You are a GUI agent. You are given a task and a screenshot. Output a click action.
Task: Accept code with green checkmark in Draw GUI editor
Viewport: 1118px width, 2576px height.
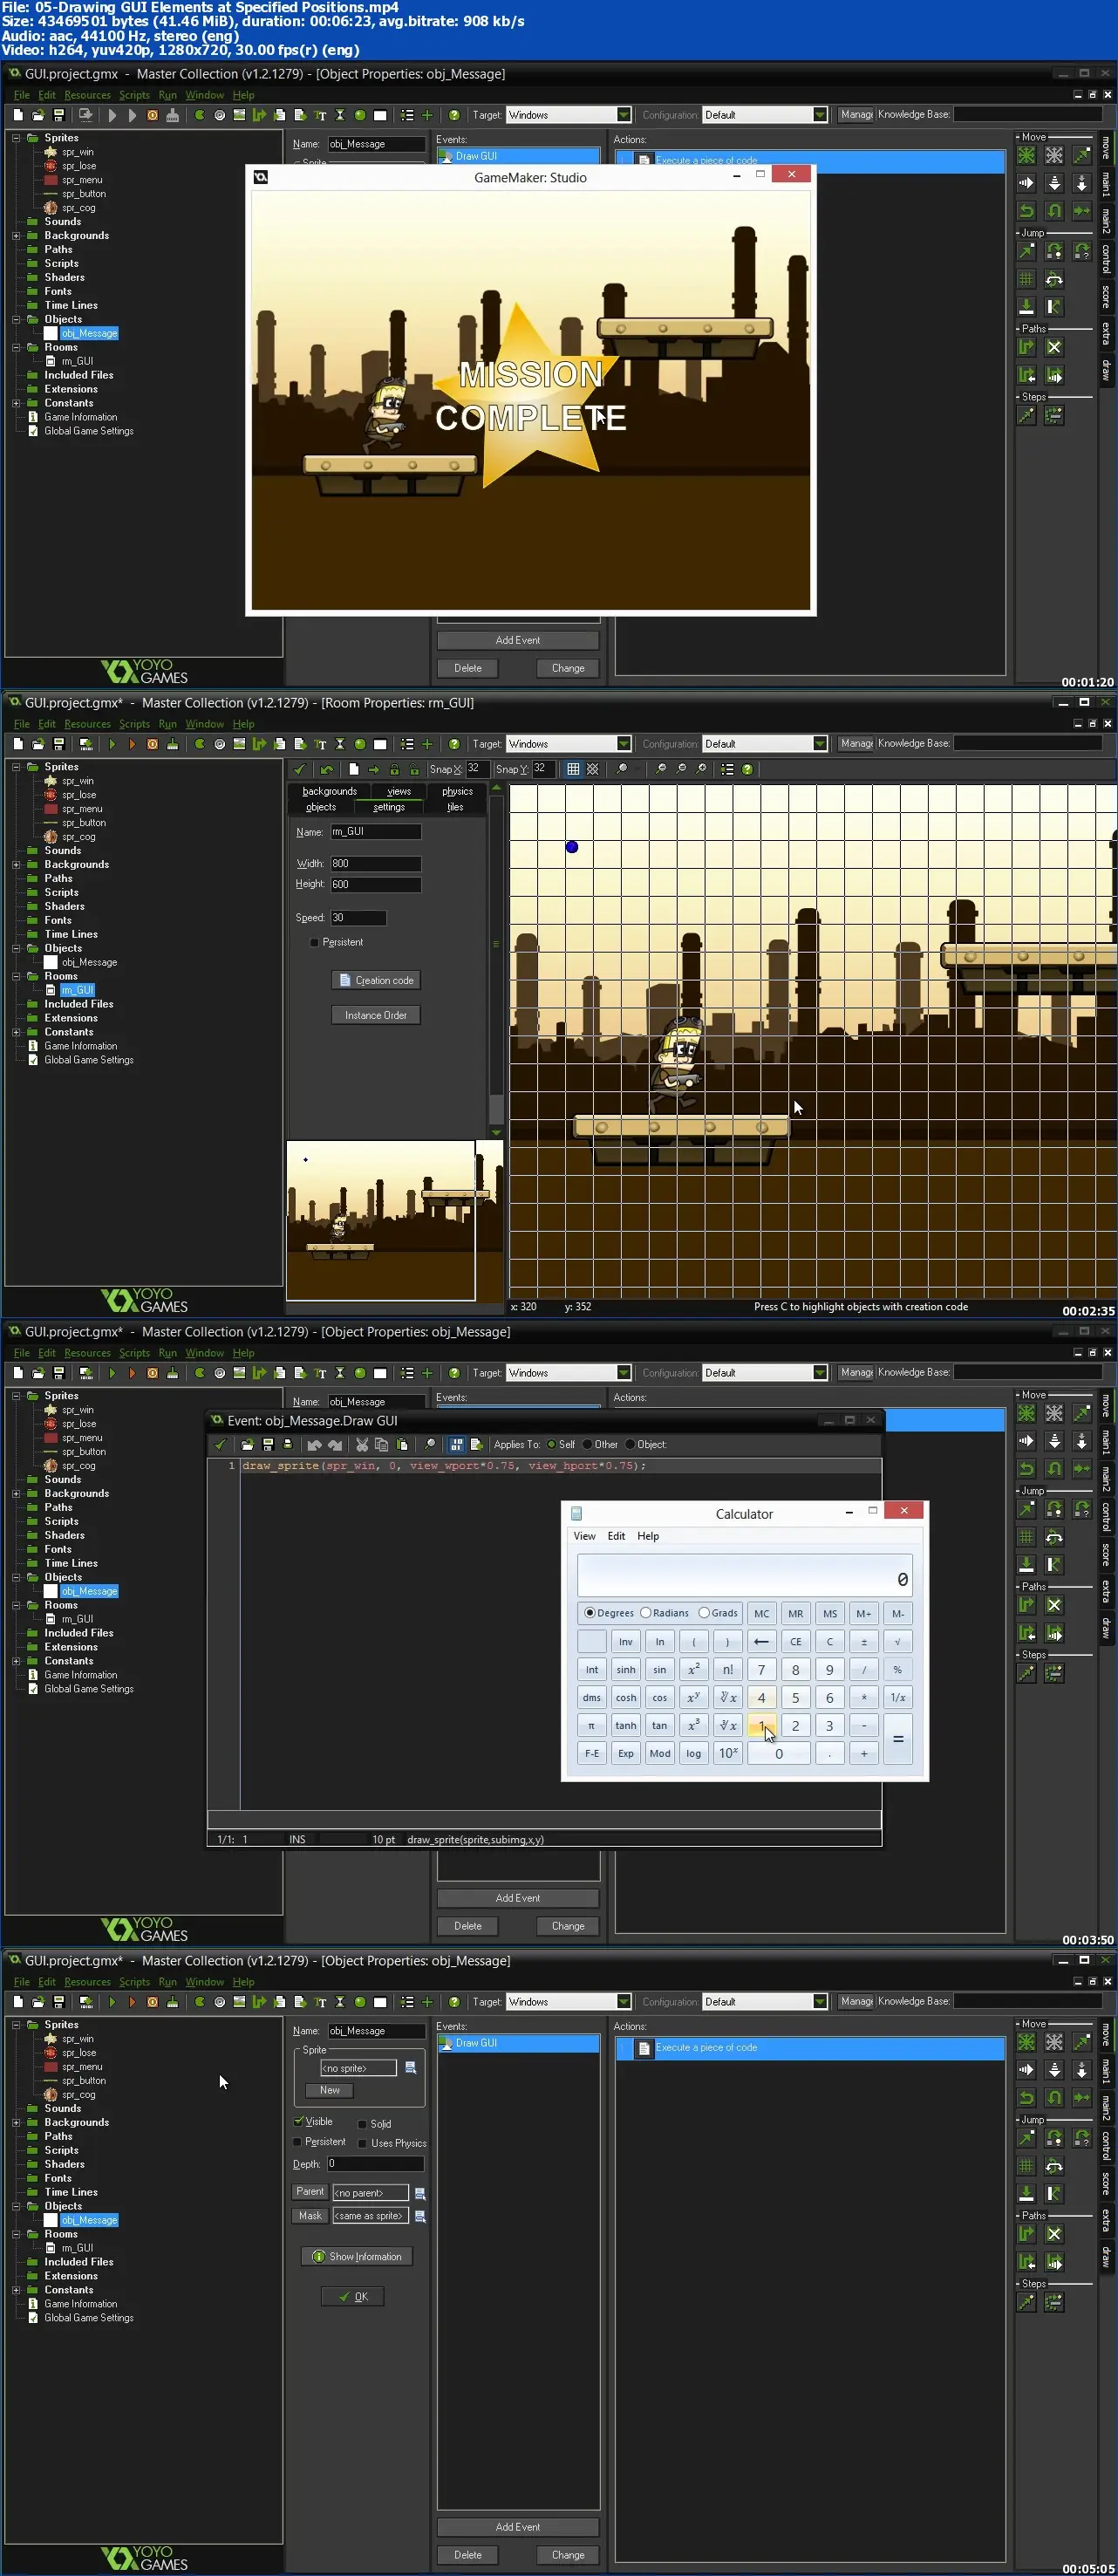(x=220, y=1444)
